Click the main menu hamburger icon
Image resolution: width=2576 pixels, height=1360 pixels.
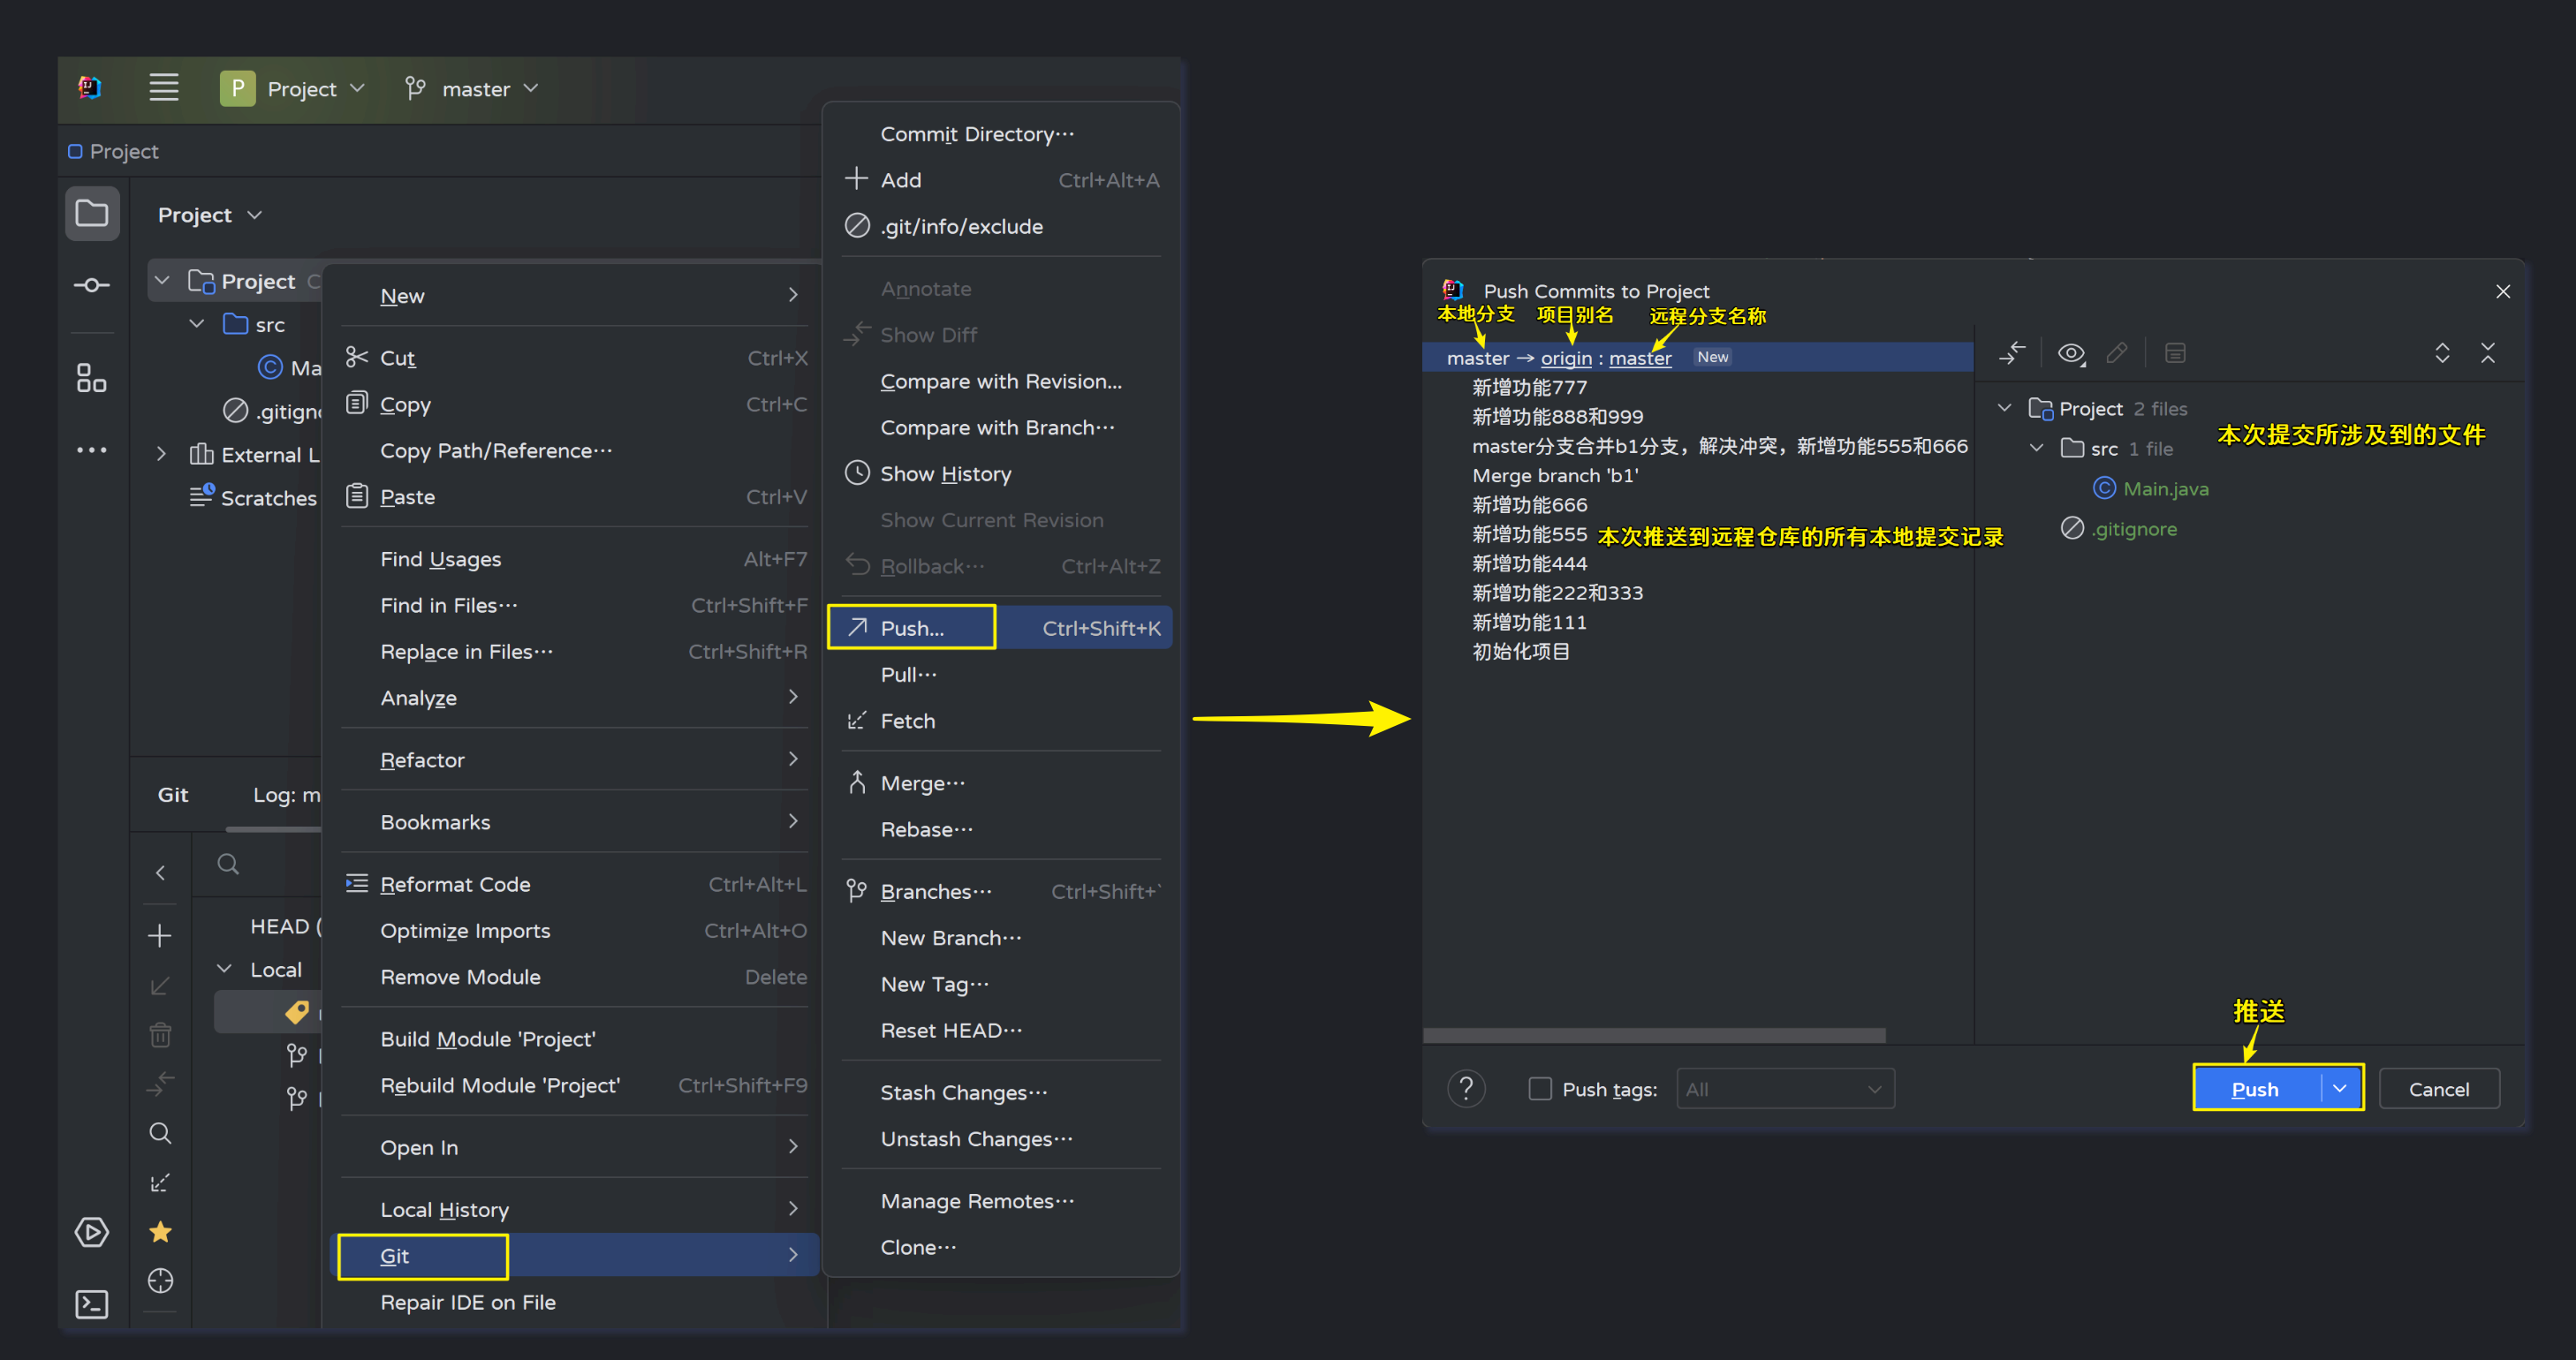pyautogui.click(x=164, y=88)
